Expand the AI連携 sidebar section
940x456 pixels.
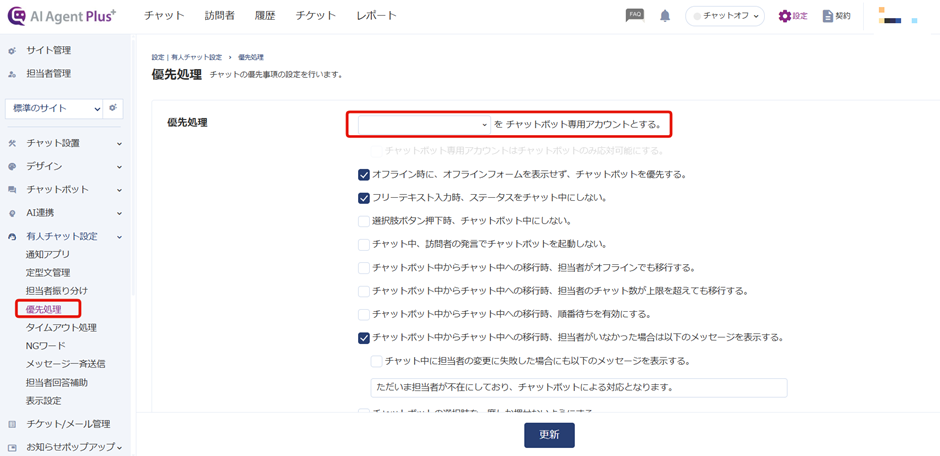point(119,213)
